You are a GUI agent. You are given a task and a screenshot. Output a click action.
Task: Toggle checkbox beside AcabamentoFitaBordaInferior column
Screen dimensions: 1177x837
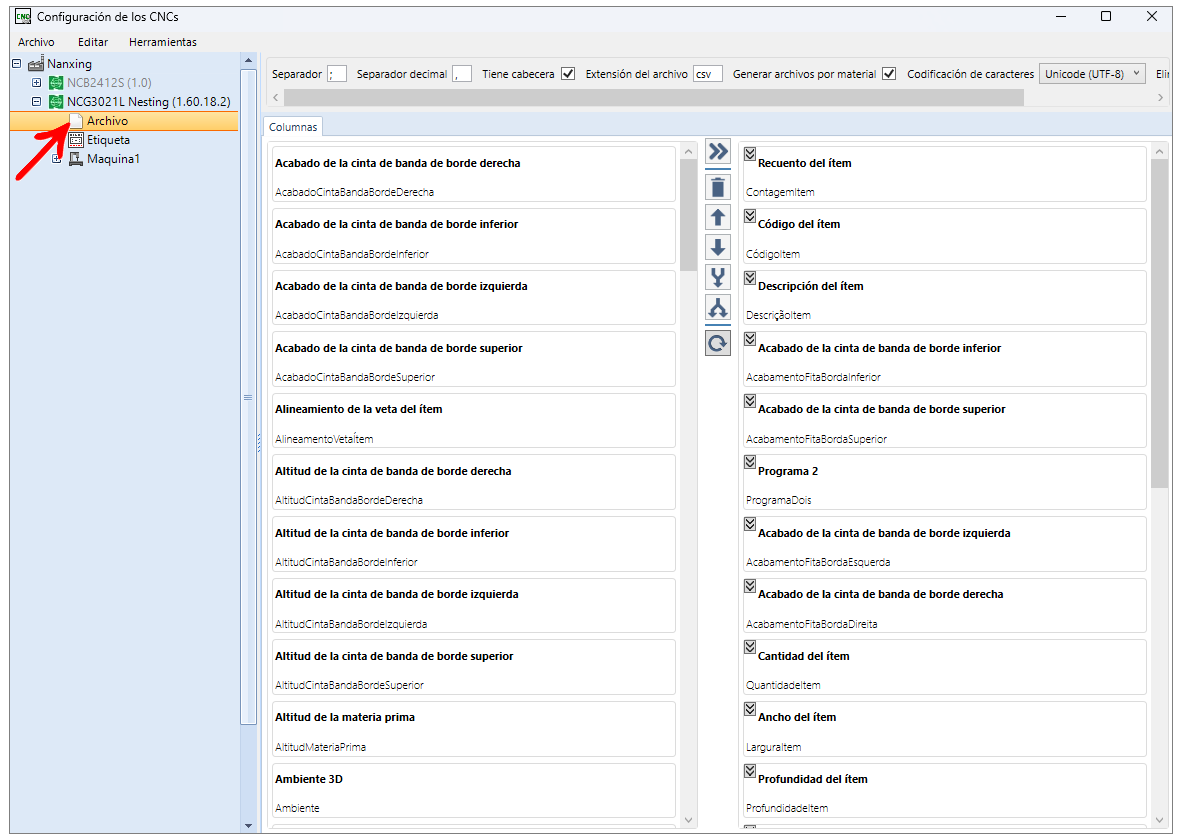tap(750, 339)
